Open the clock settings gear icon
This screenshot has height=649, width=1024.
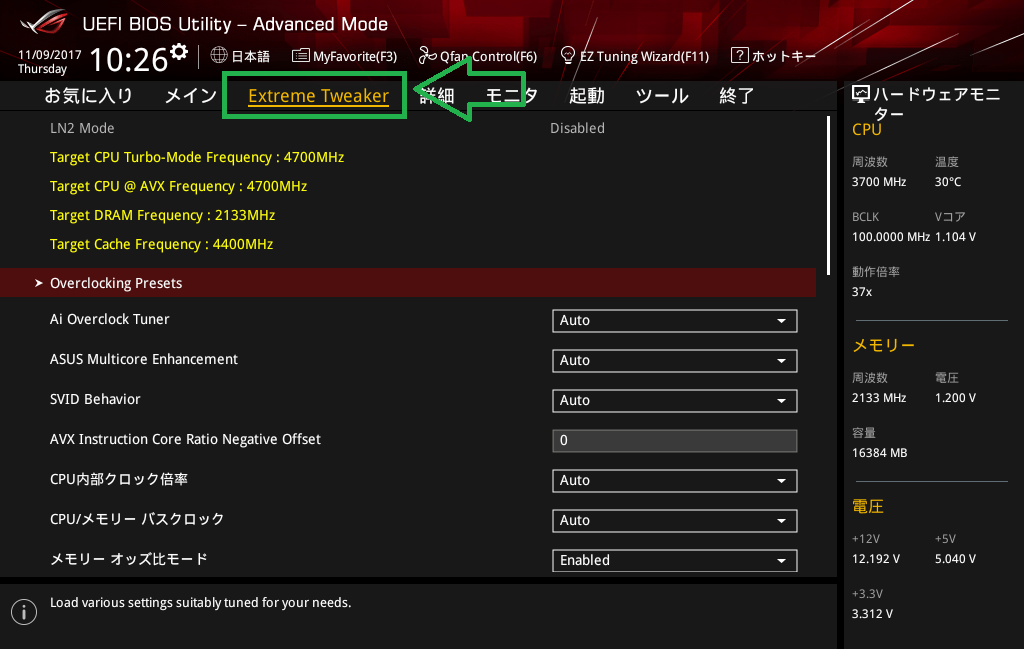click(x=179, y=51)
